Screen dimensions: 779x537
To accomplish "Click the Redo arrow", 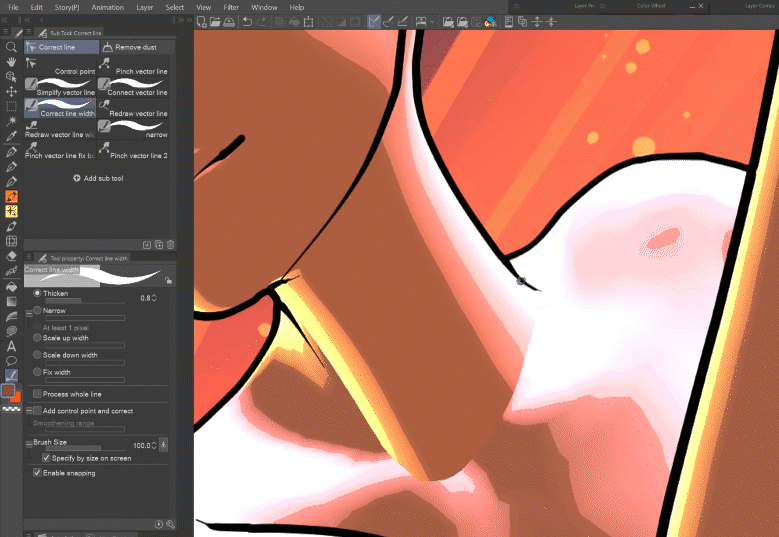I will 261,21.
